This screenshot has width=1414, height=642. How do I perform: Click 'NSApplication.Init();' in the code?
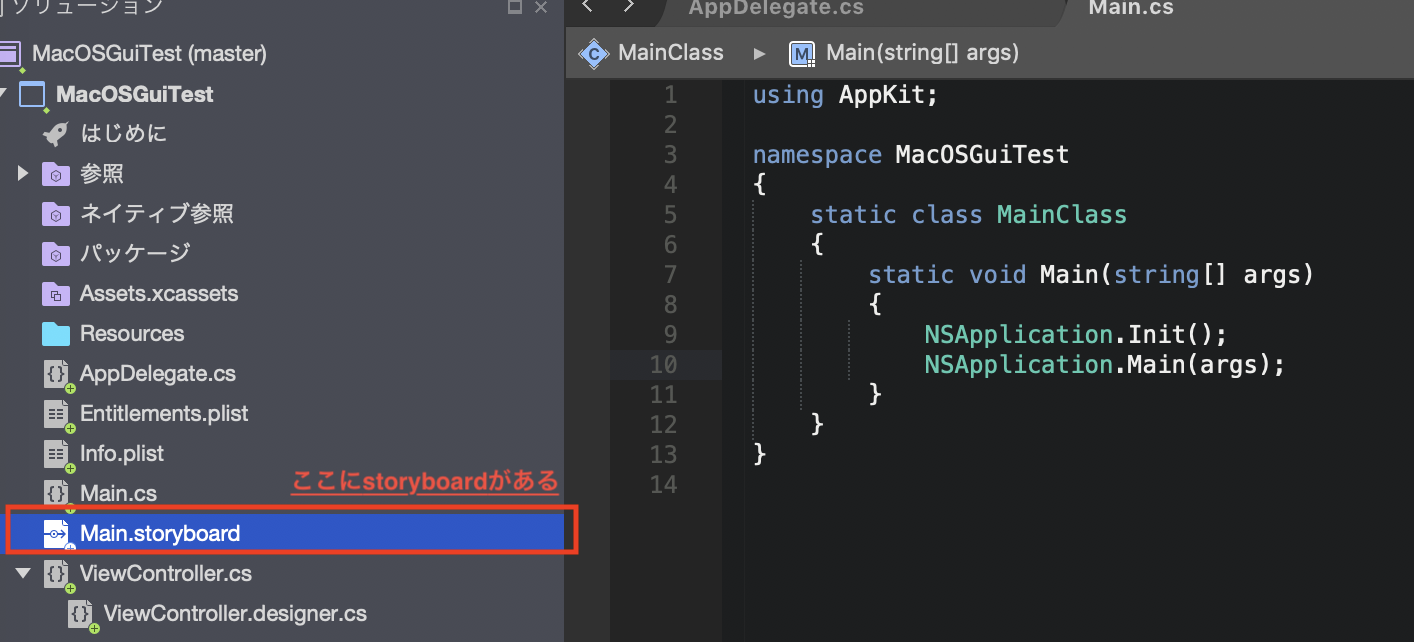pos(1075,334)
